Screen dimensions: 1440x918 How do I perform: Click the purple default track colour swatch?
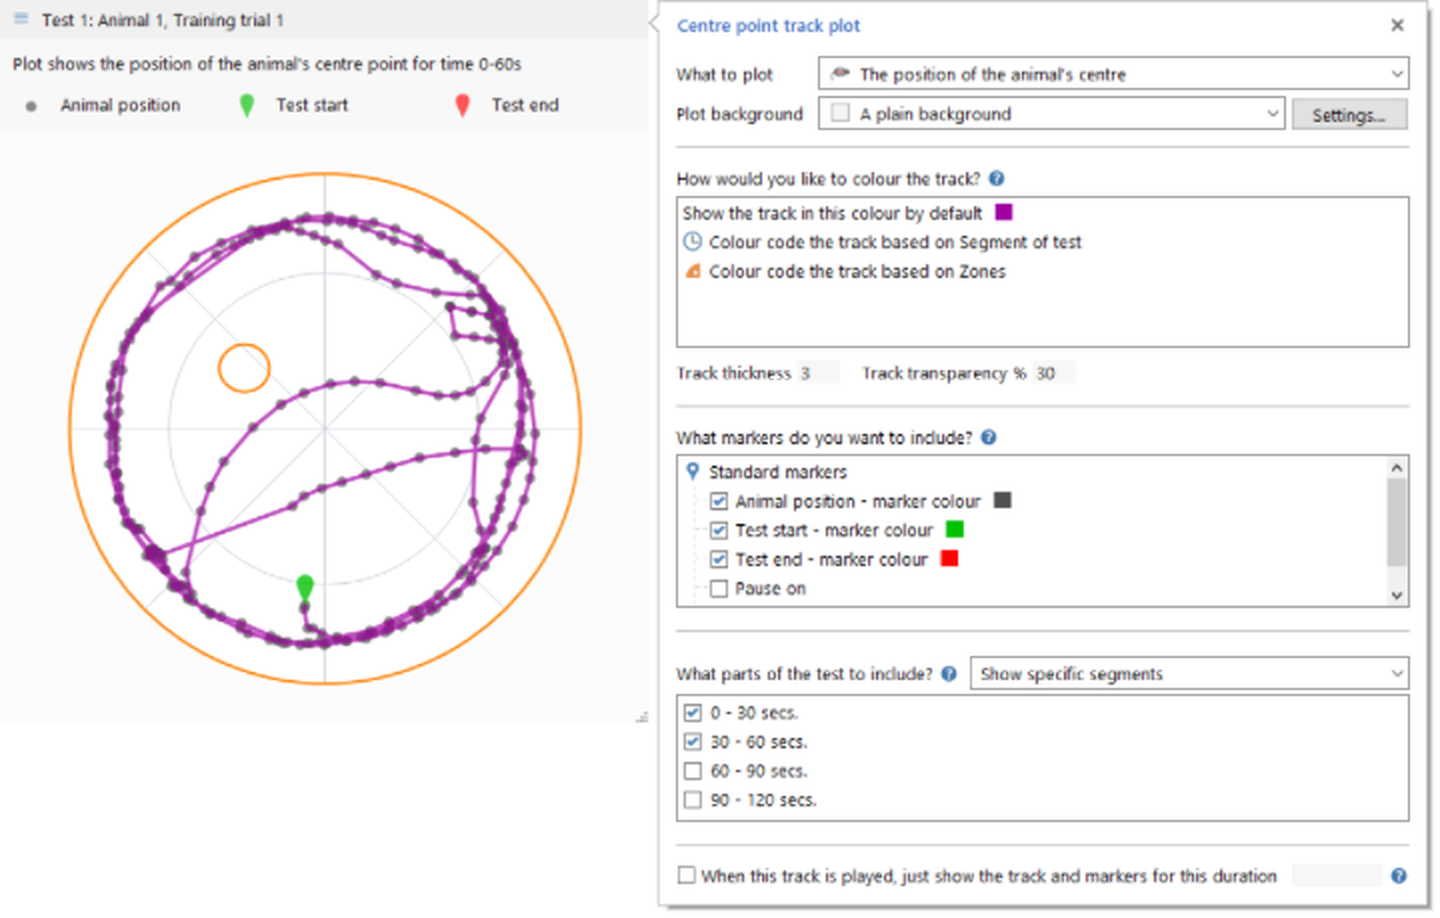pyautogui.click(x=1004, y=212)
